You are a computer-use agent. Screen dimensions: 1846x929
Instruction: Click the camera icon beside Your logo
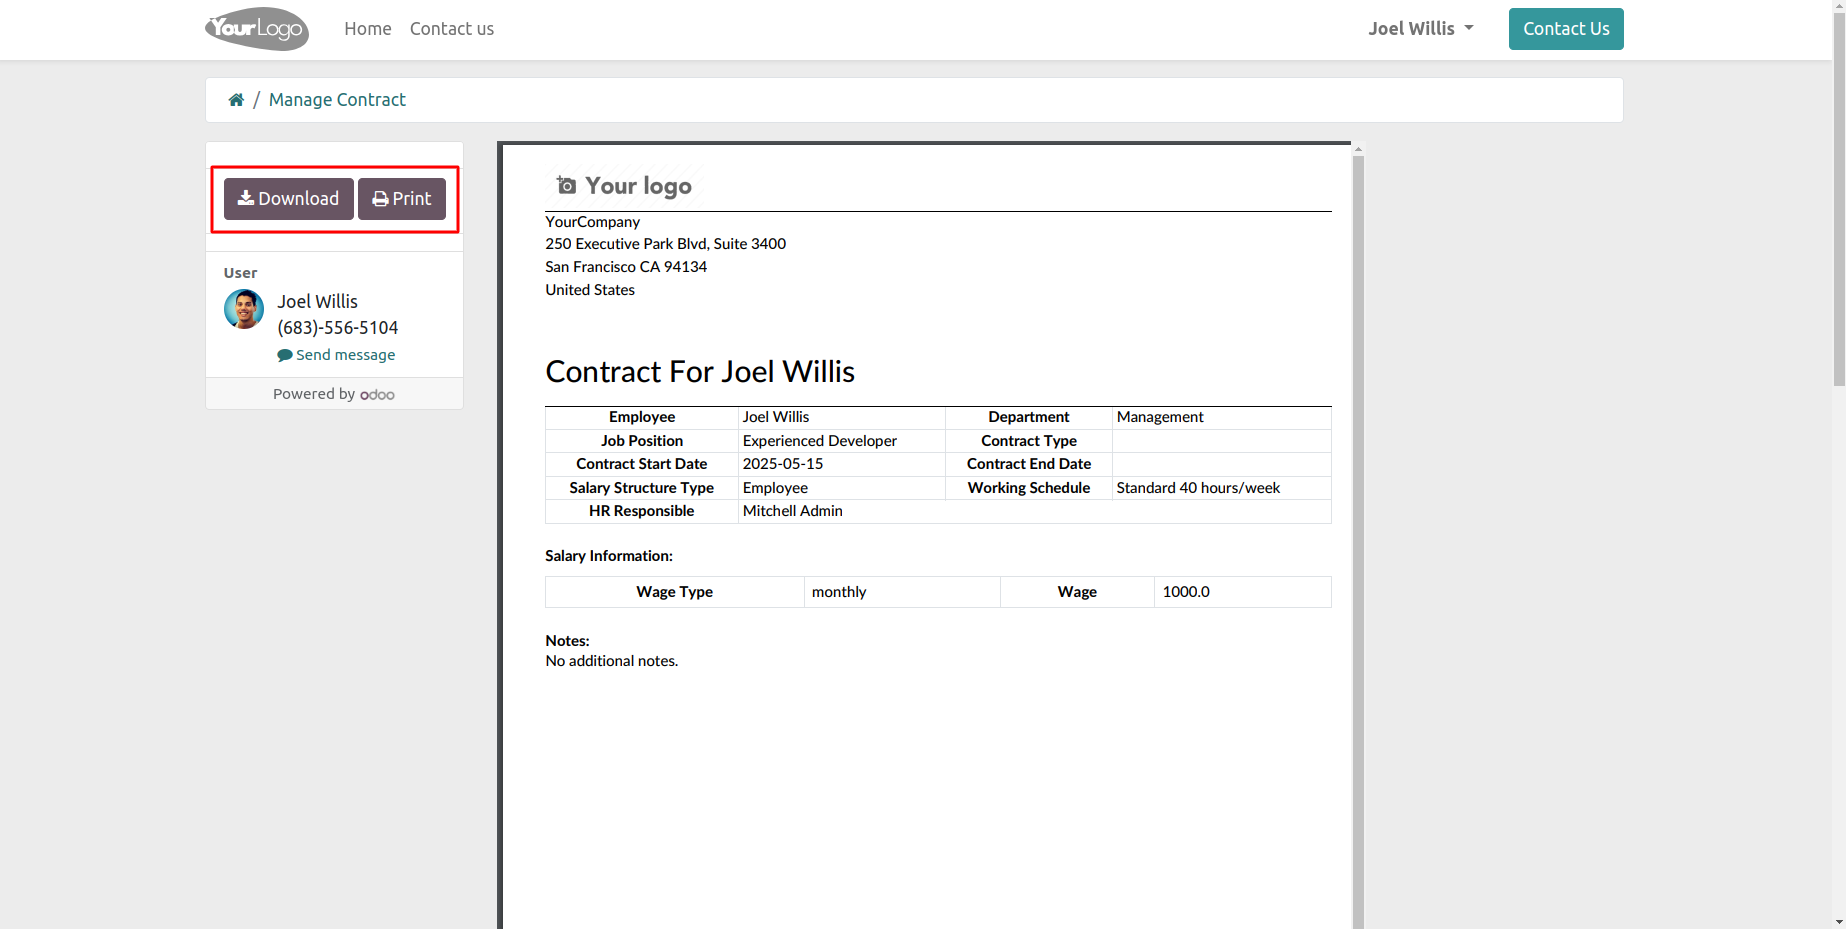566,185
